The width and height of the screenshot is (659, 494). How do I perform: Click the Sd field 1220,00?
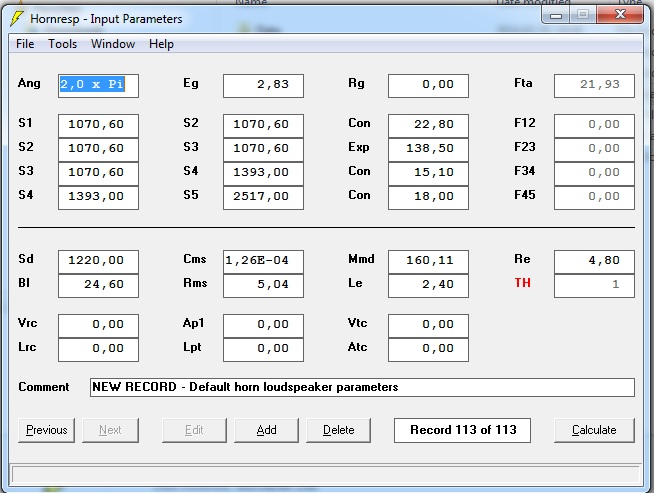(x=98, y=262)
